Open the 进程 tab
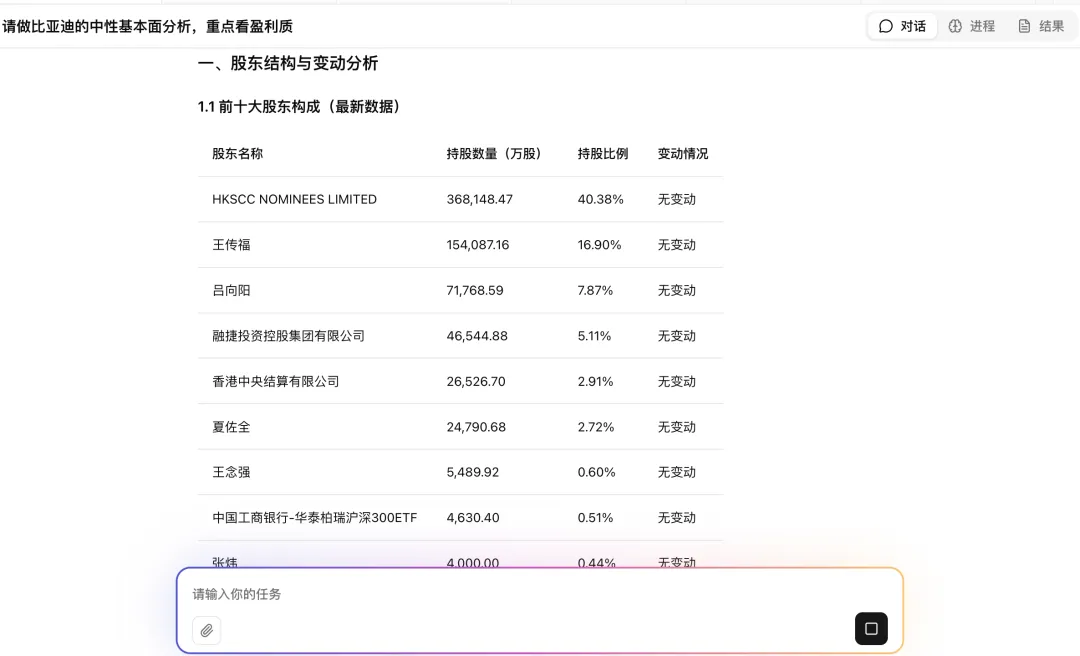 (972, 26)
